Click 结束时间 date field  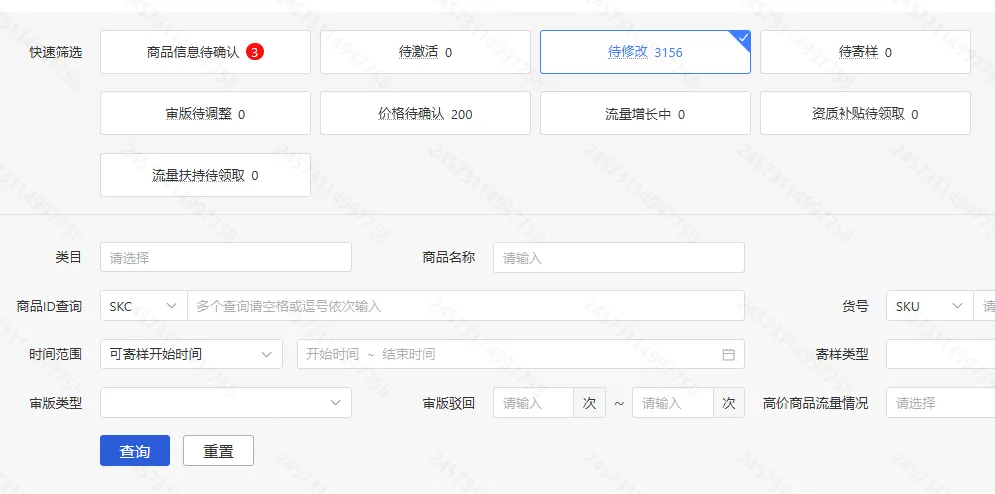click(x=409, y=354)
